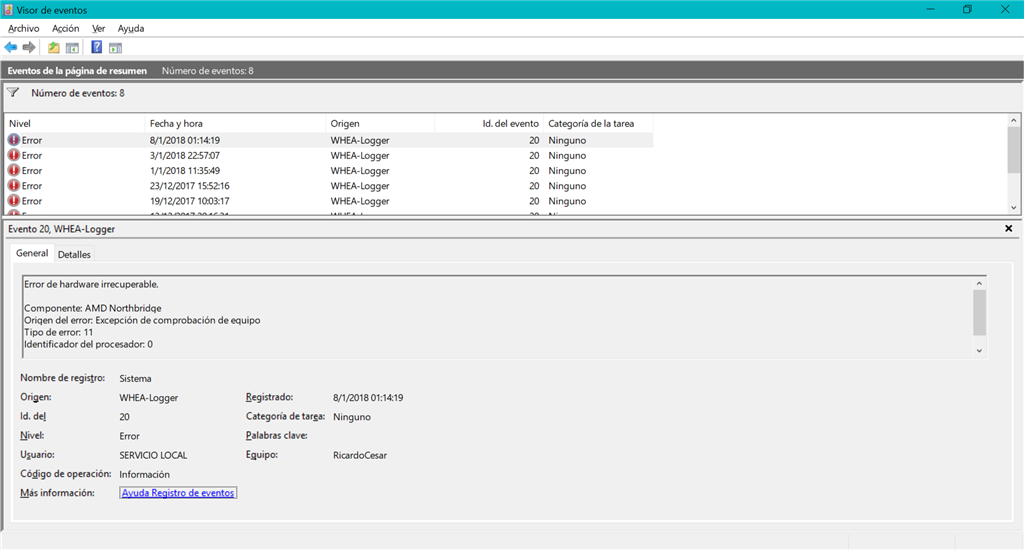The width and height of the screenshot is (1024, 550).
Task: Click the 'Información' código de operación value
Action: click(144, 474)
